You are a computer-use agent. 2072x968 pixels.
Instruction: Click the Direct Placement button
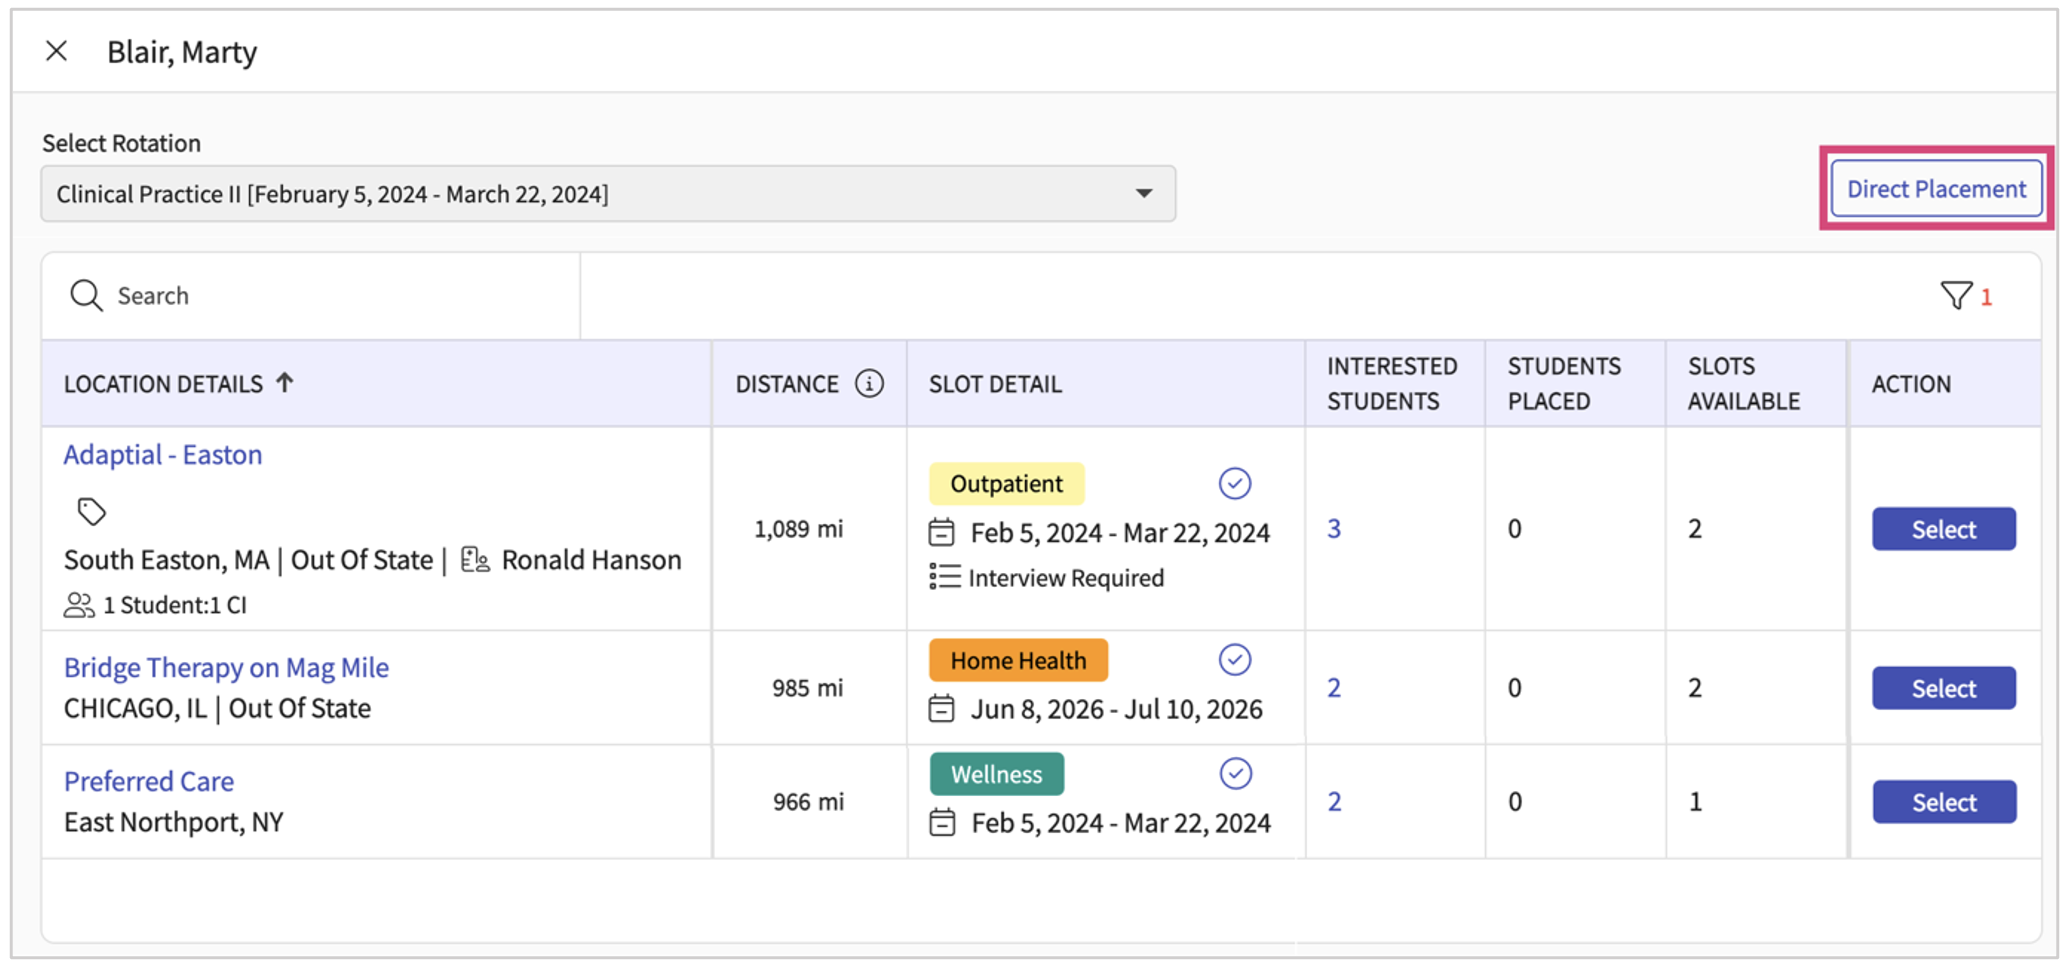[x=1935, y=189]
